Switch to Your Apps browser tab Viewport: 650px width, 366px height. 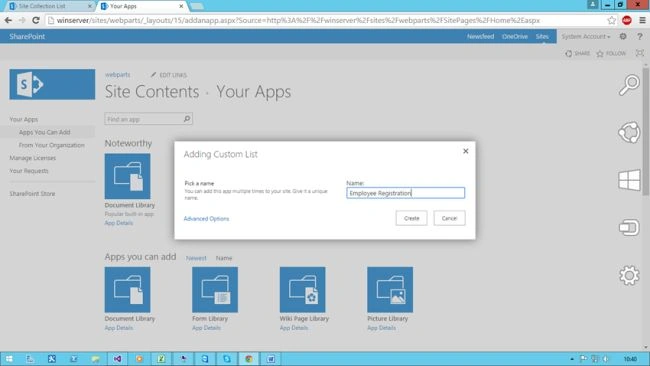tap(140, 6)
